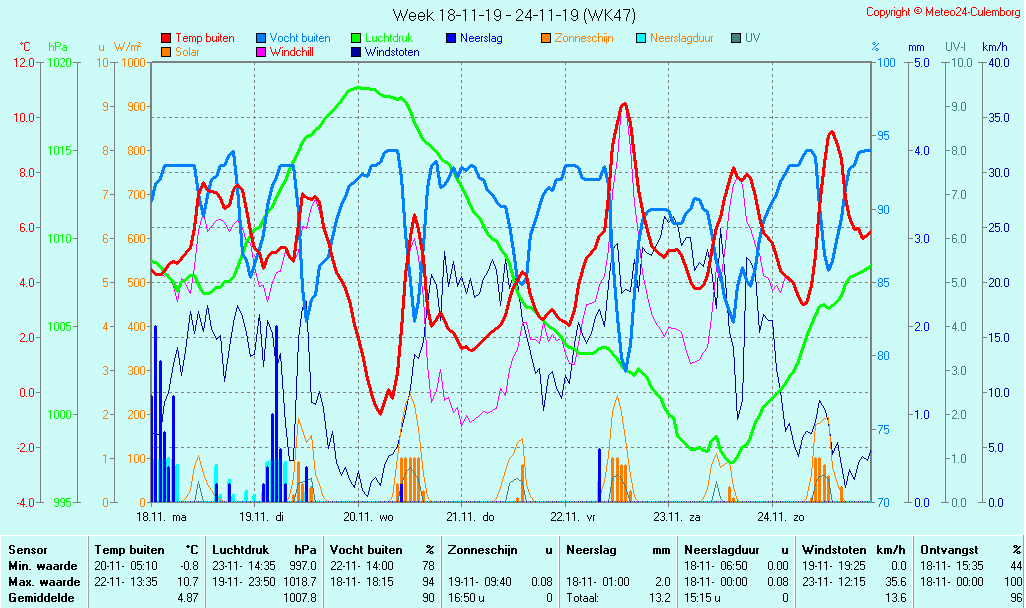Image resolution: width=1026 pixels, height=608 pixels.
Task: Click the orange Solar legend swatch
Action: click(166, 52)
